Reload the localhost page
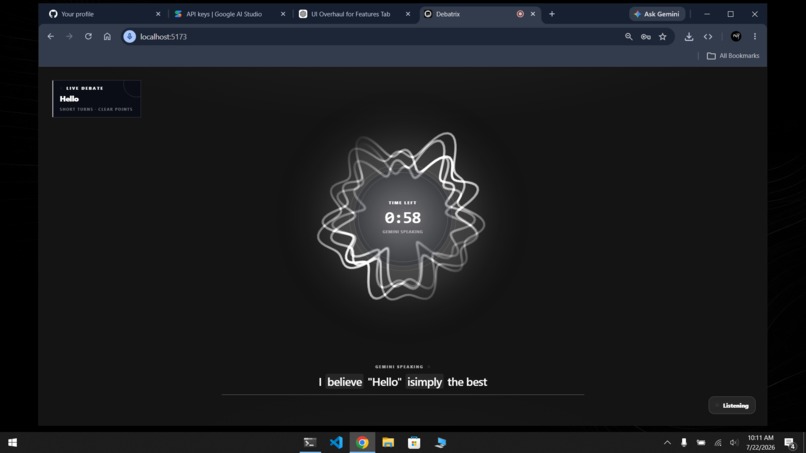806x453 pixels. pyautogui.click(x=88, y=37)
